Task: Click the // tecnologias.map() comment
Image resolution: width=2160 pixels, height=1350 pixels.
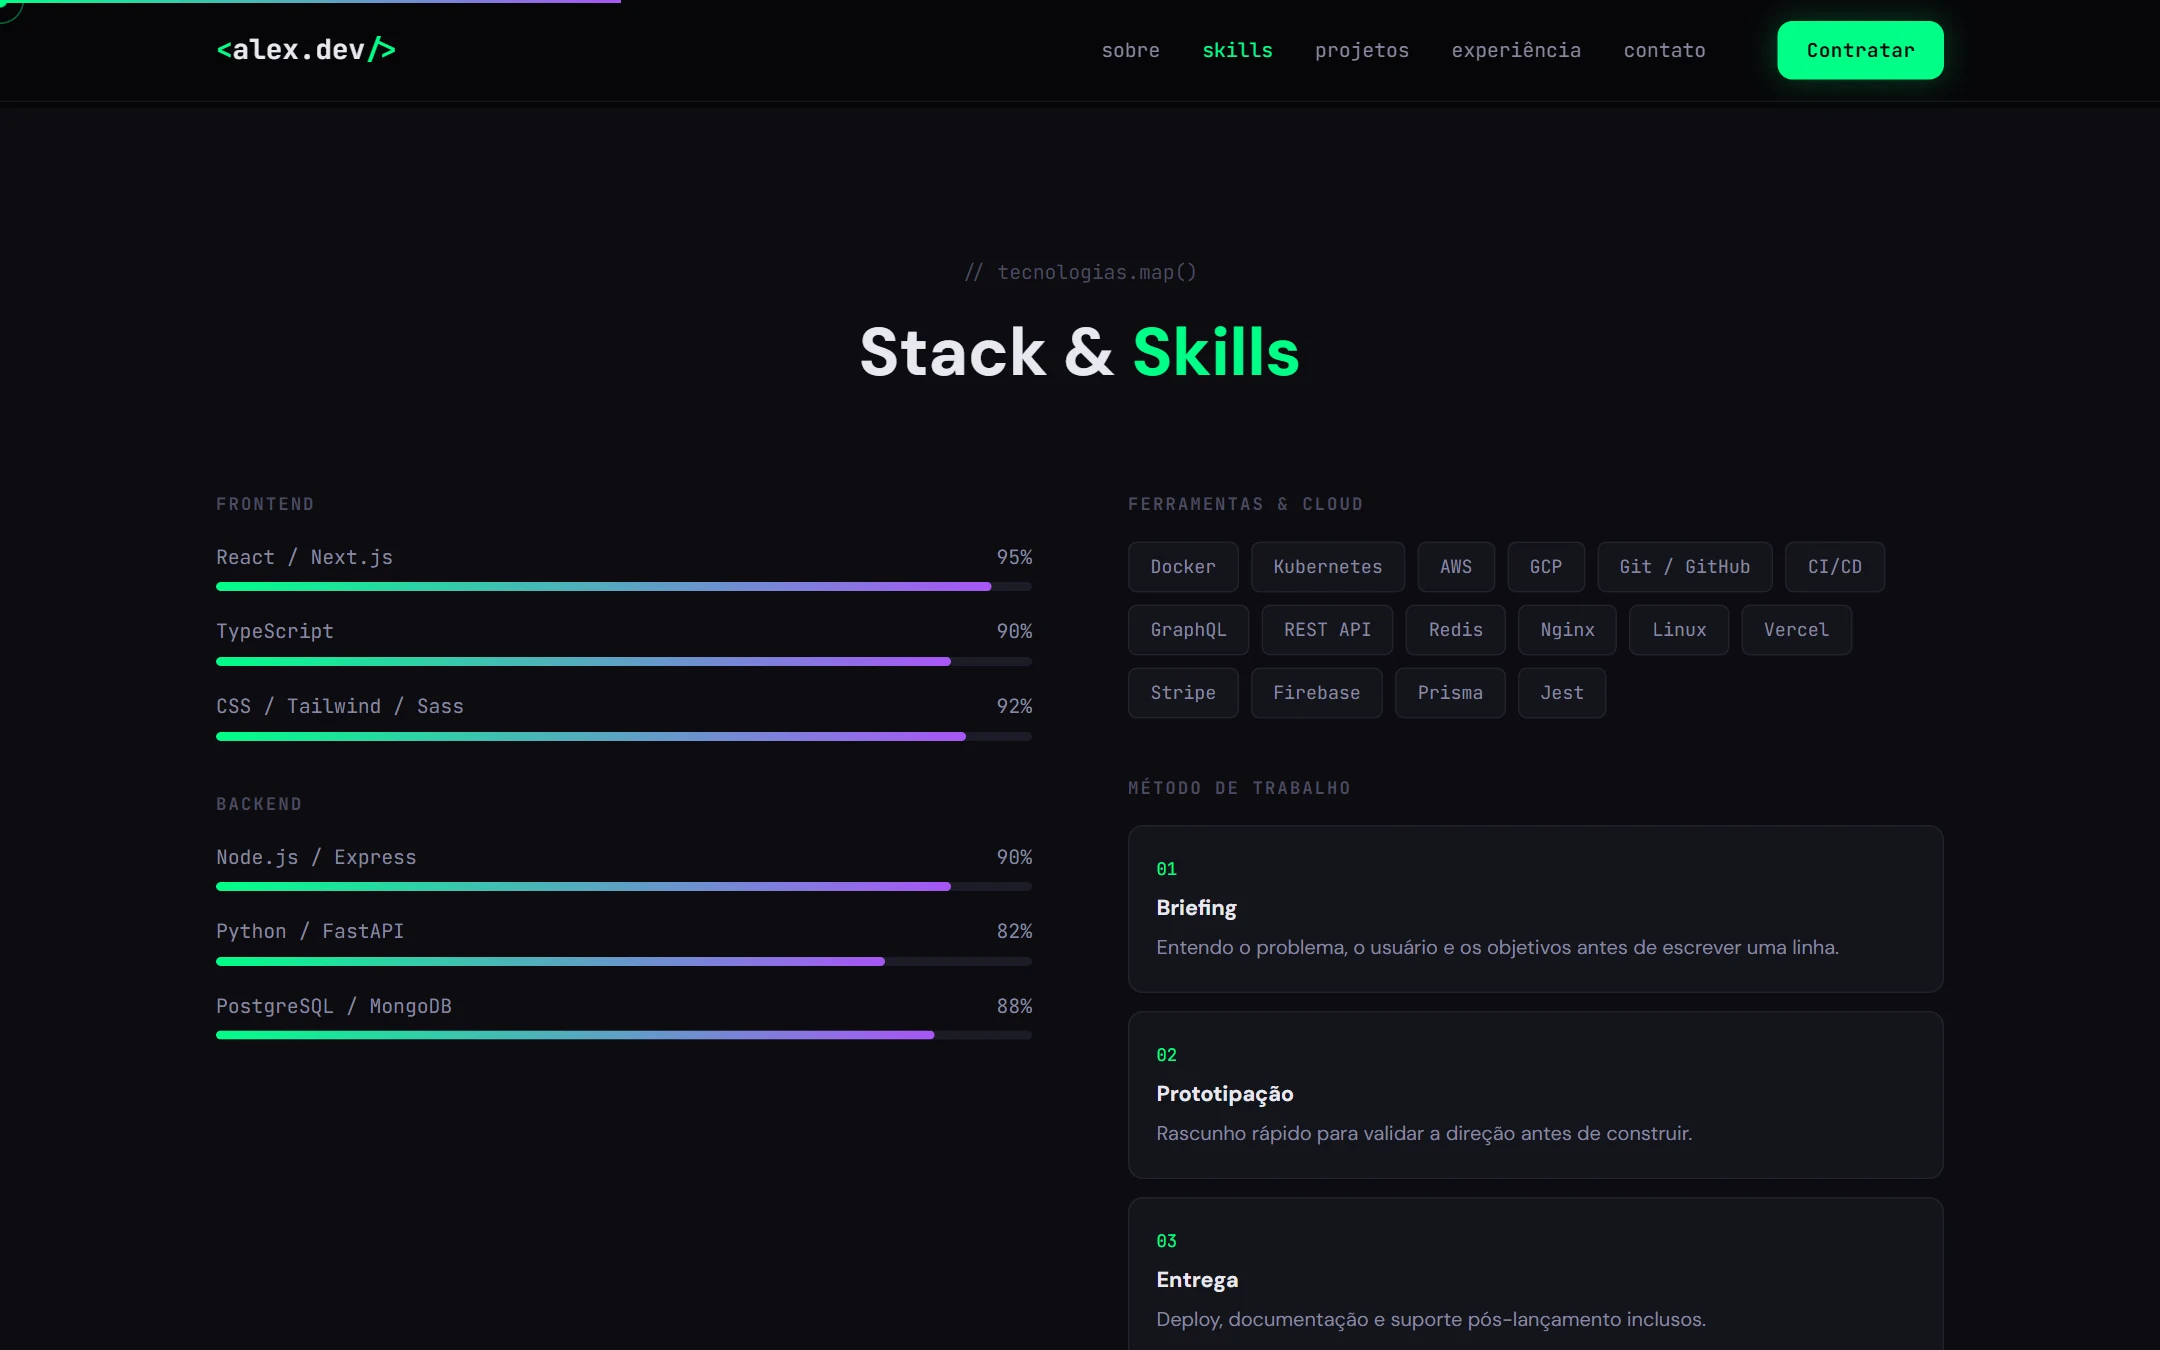Action: click(x=1080, y=272)
